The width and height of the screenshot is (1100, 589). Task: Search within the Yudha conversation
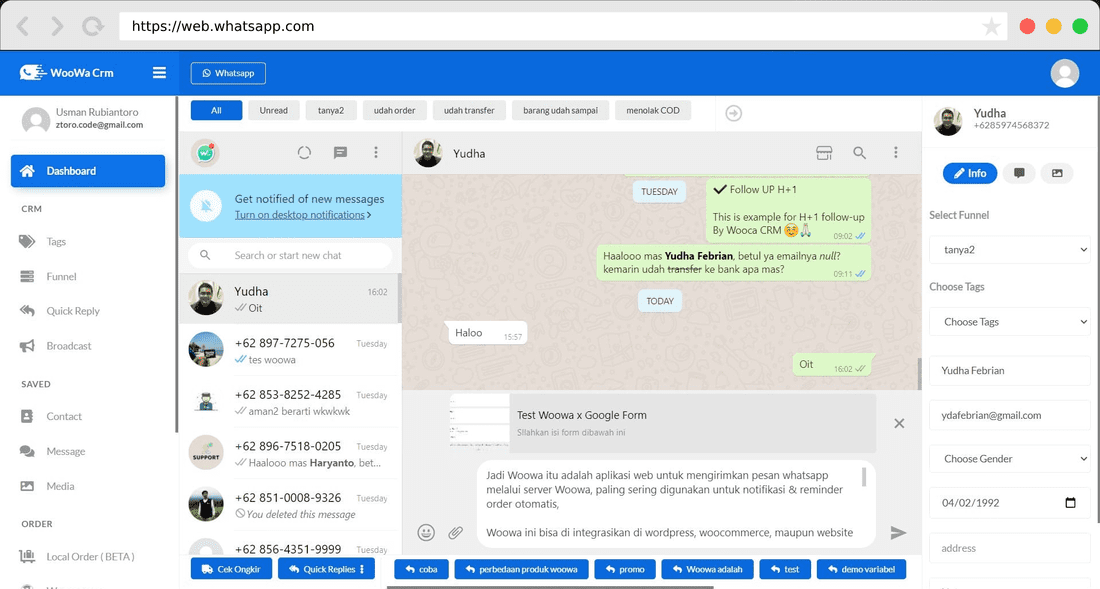(x=859, y=153)
